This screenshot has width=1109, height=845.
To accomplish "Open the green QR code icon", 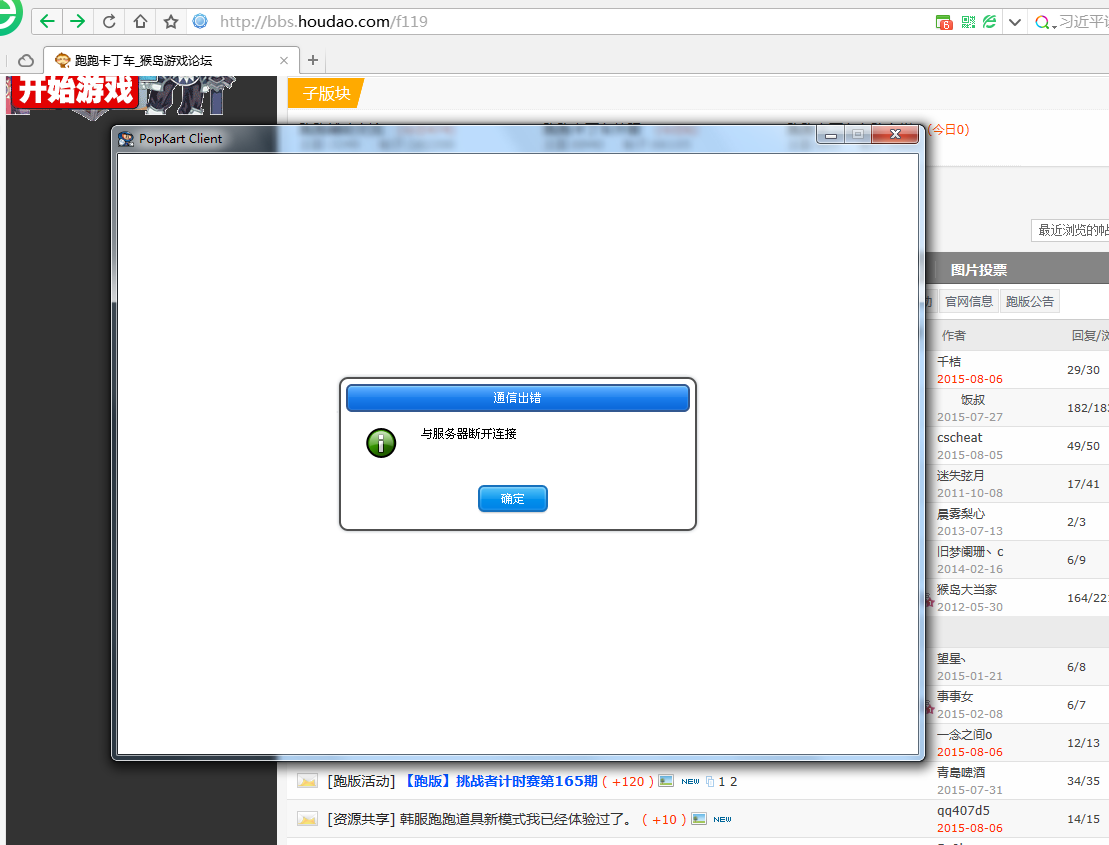I will (968, 22).
